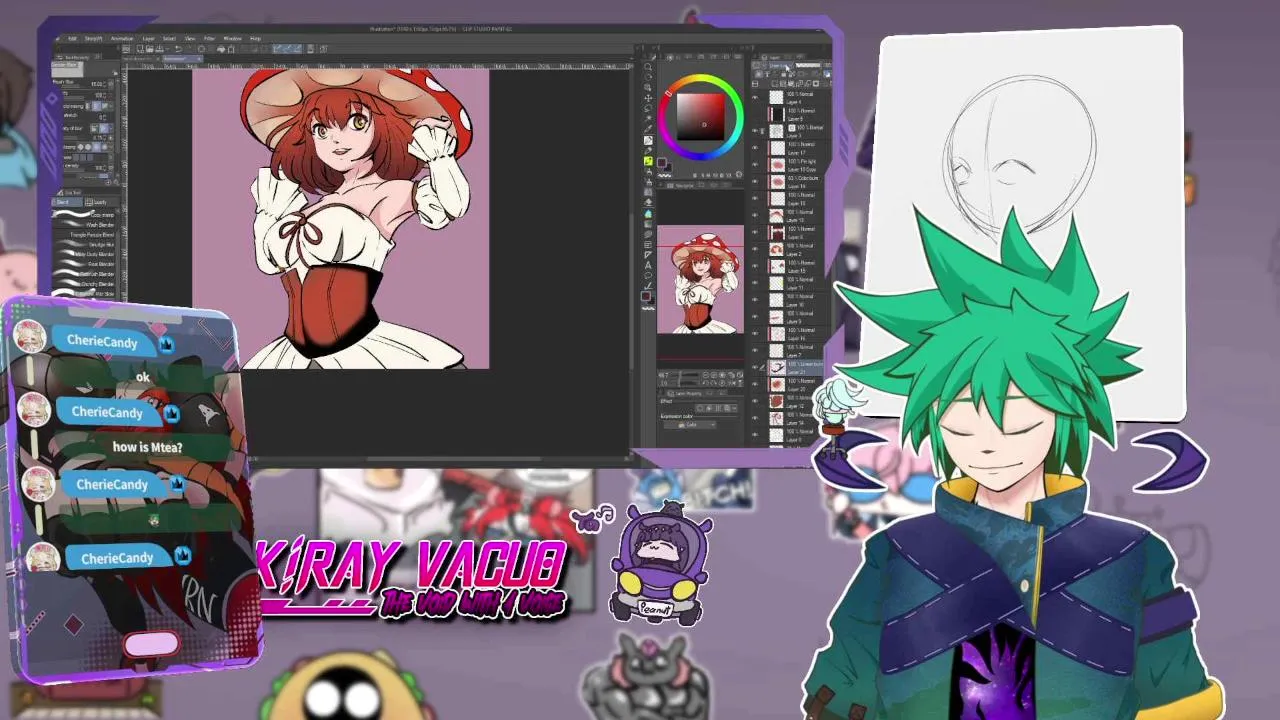Open the Expression color dropdown

[x=690, y=425]
